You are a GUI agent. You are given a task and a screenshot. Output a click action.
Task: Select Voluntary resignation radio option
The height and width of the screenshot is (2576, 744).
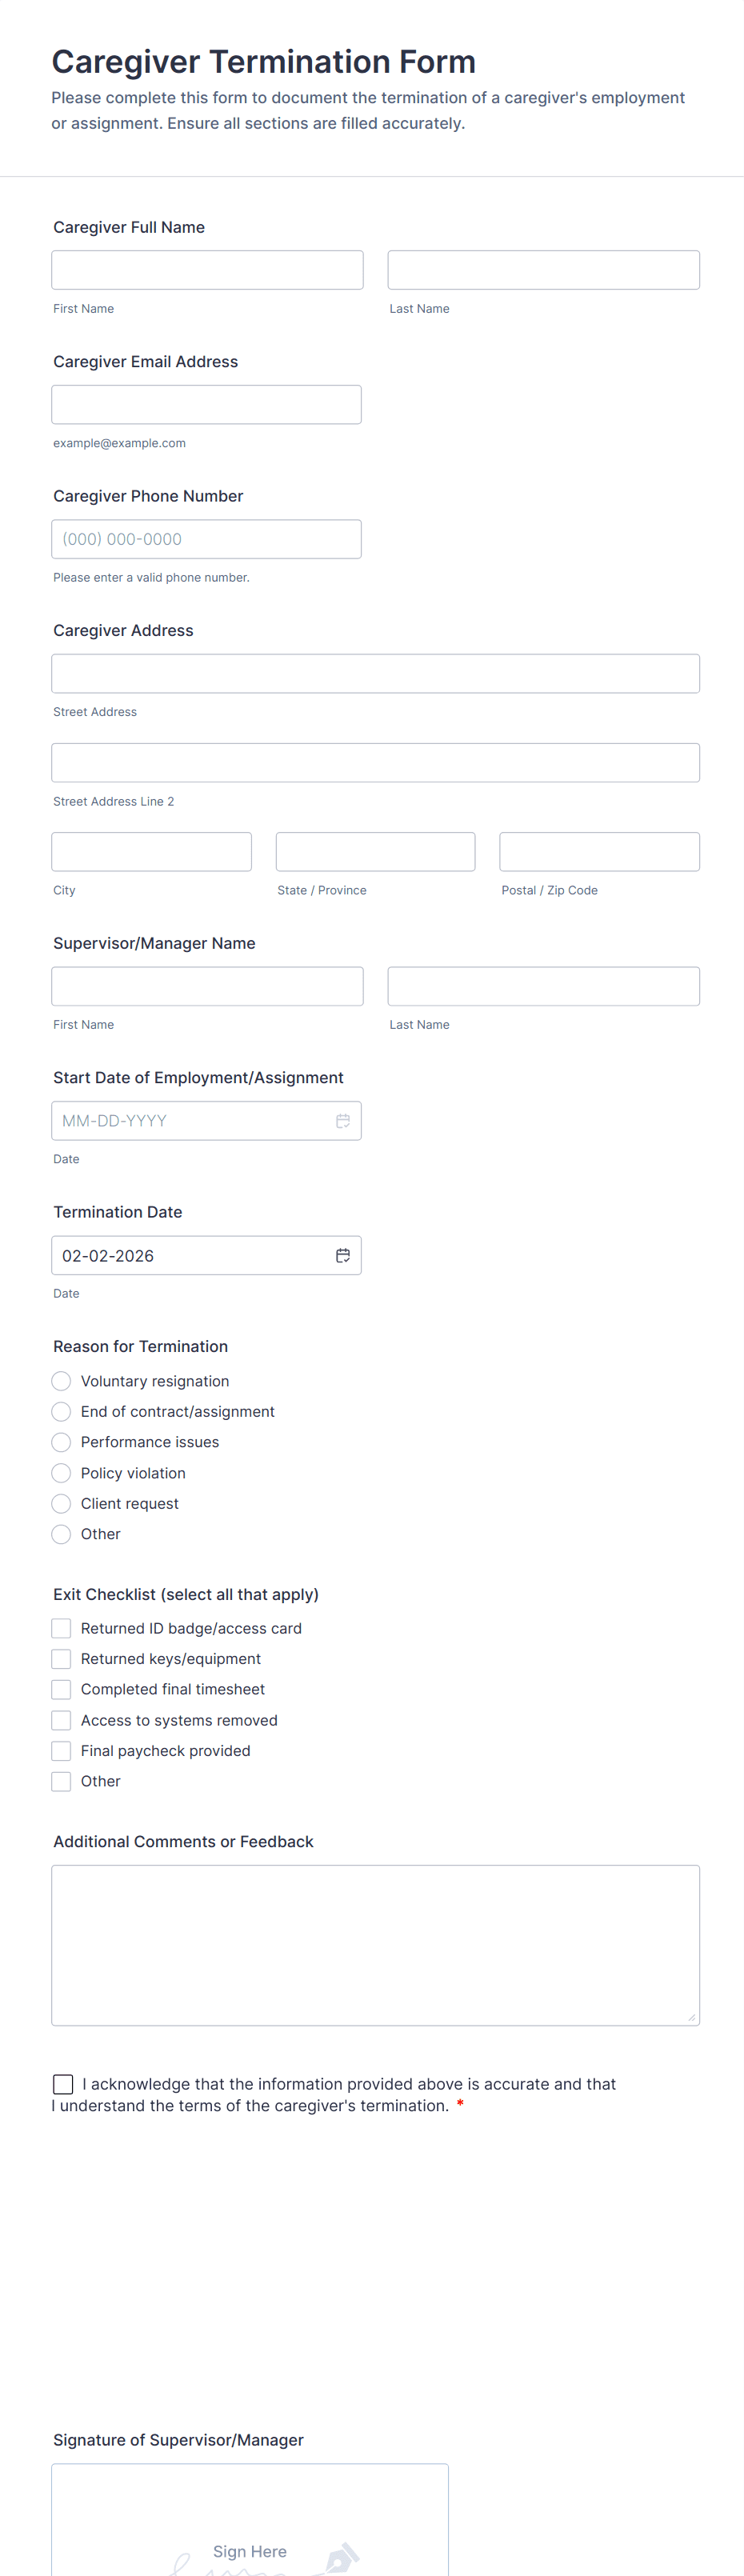coord(61,1381)
